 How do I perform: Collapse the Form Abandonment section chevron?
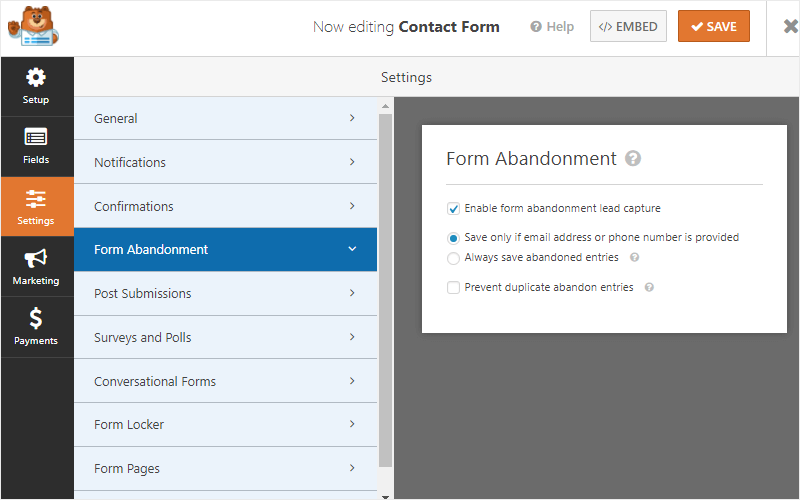352,249
